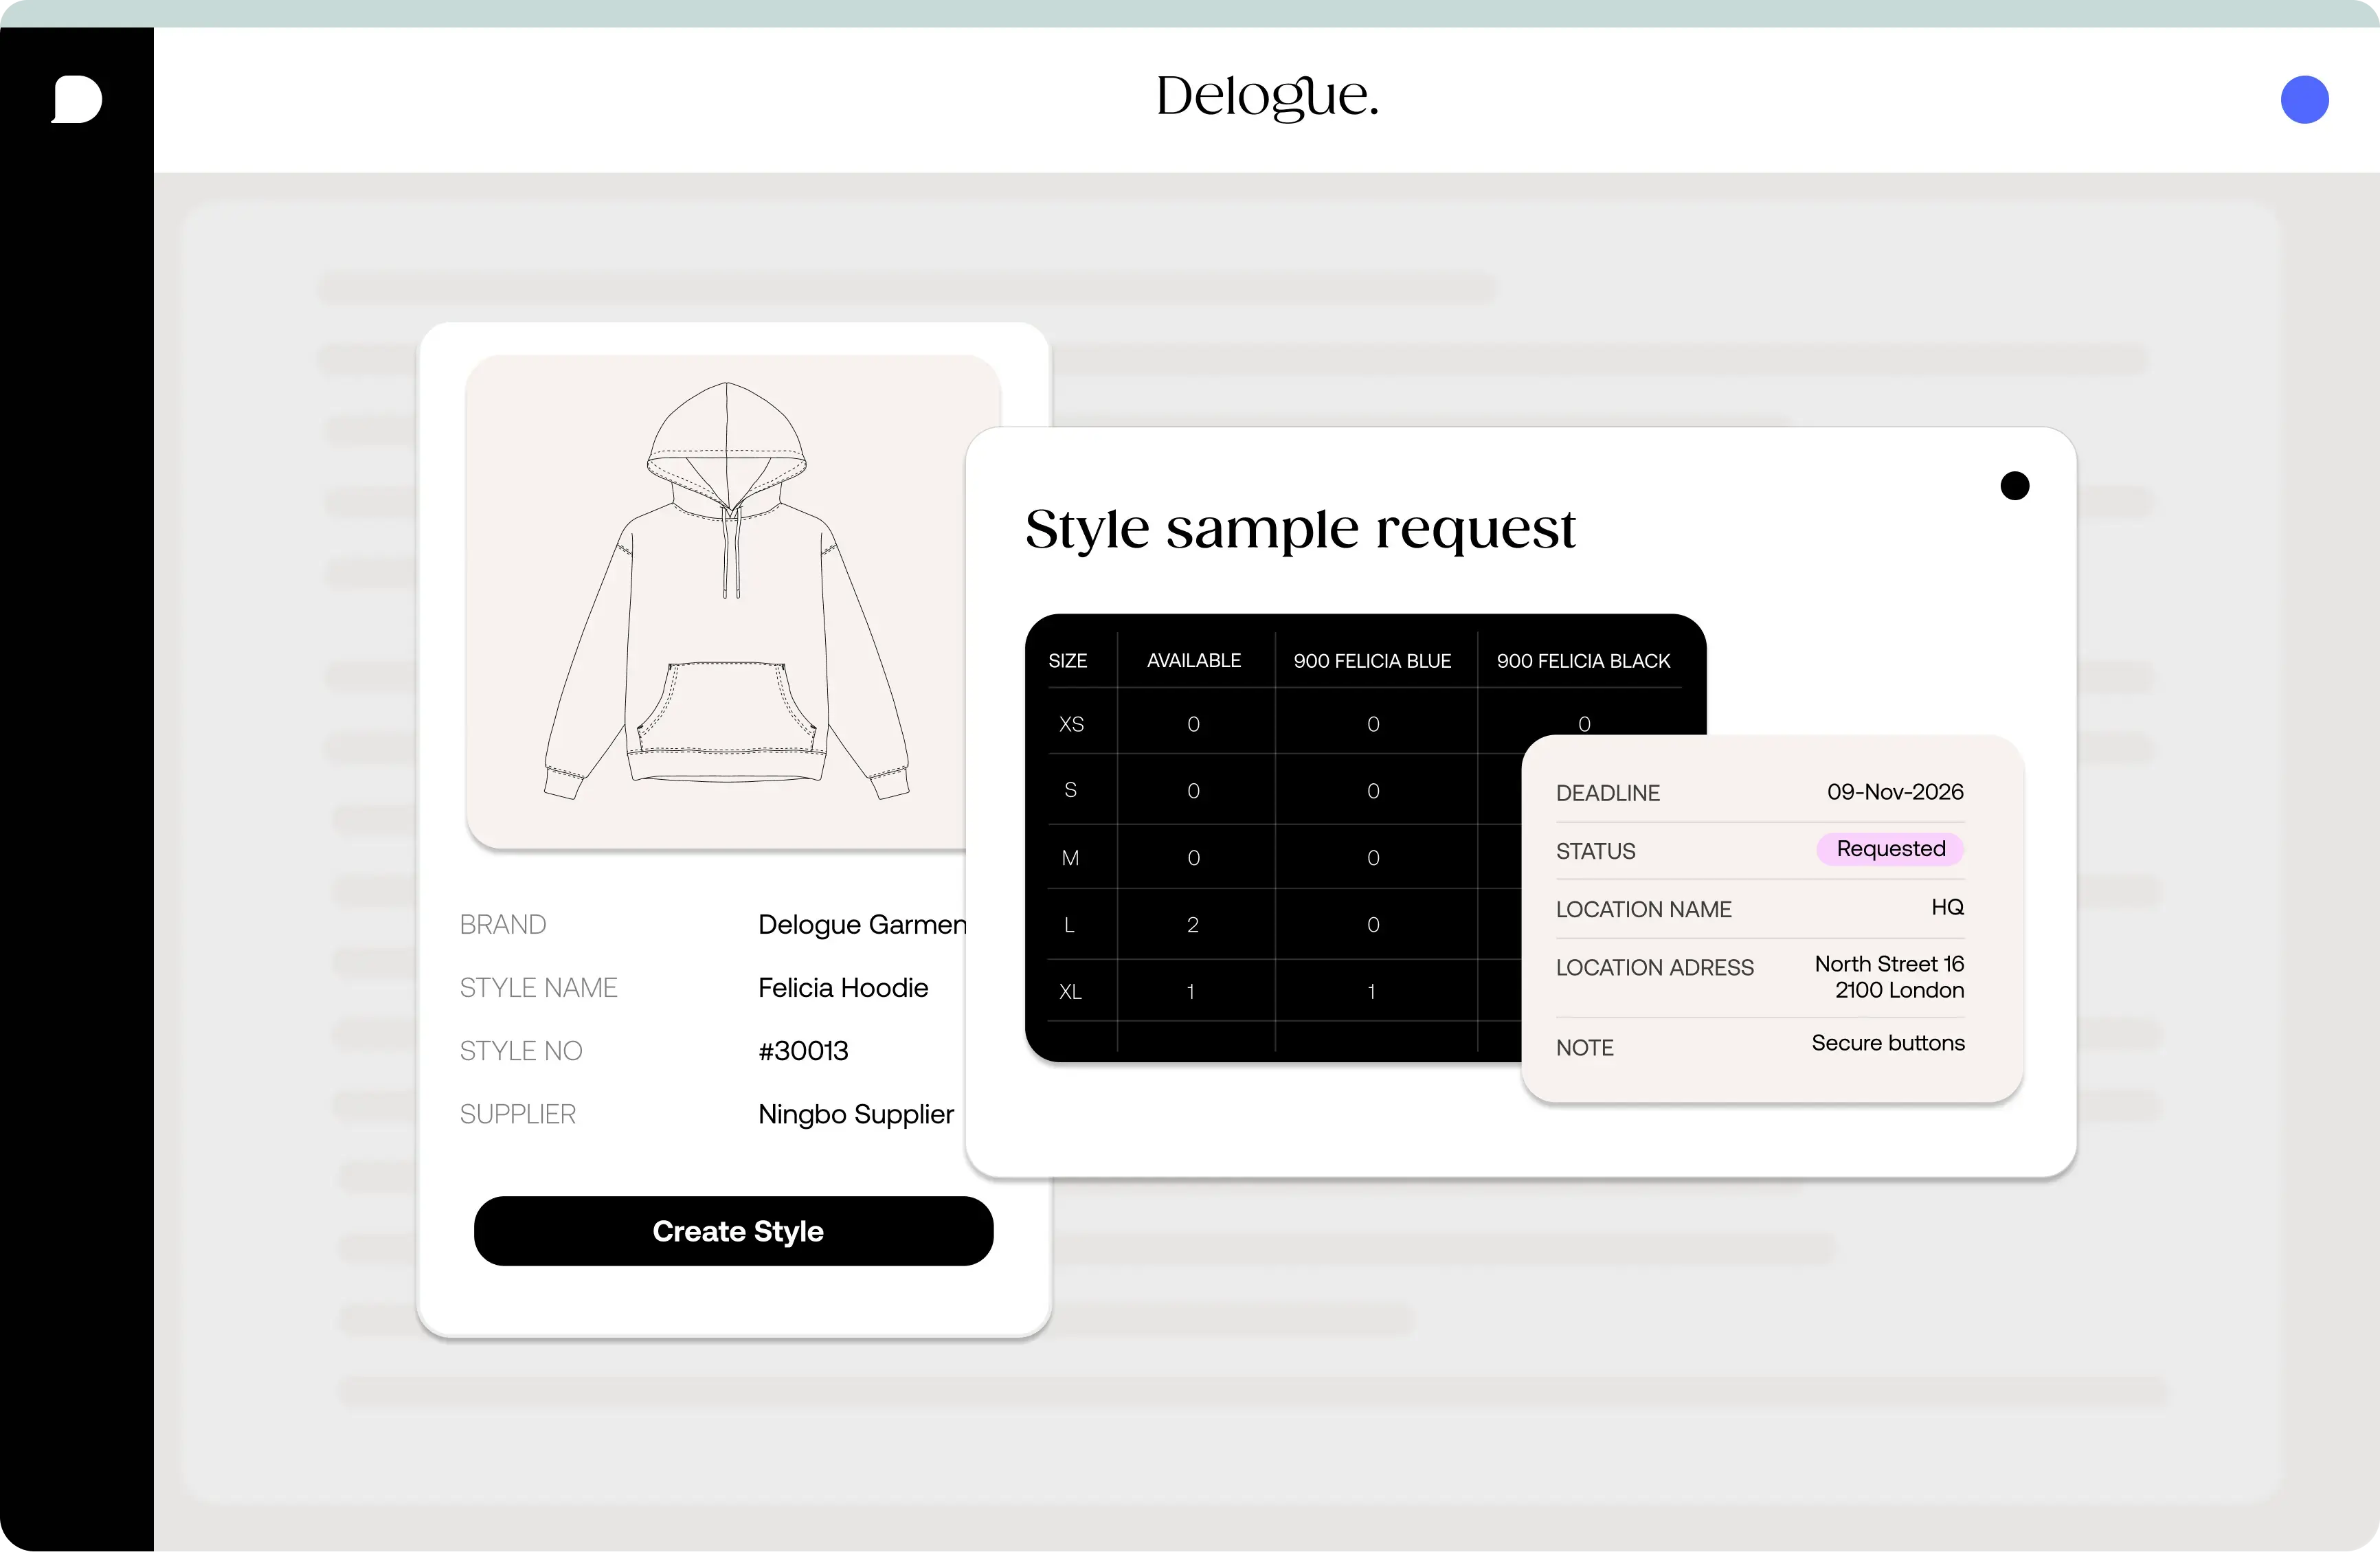
Task: Toggle the 900 FELICIA BLACK column header
Action: pos(1582,660)
